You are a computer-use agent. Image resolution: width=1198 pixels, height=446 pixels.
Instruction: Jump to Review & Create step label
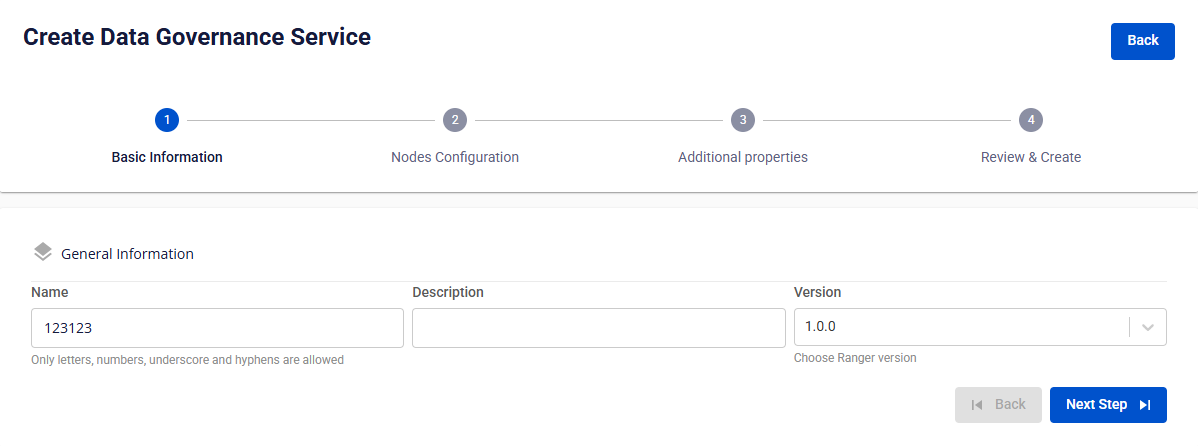pos(1031,157)
